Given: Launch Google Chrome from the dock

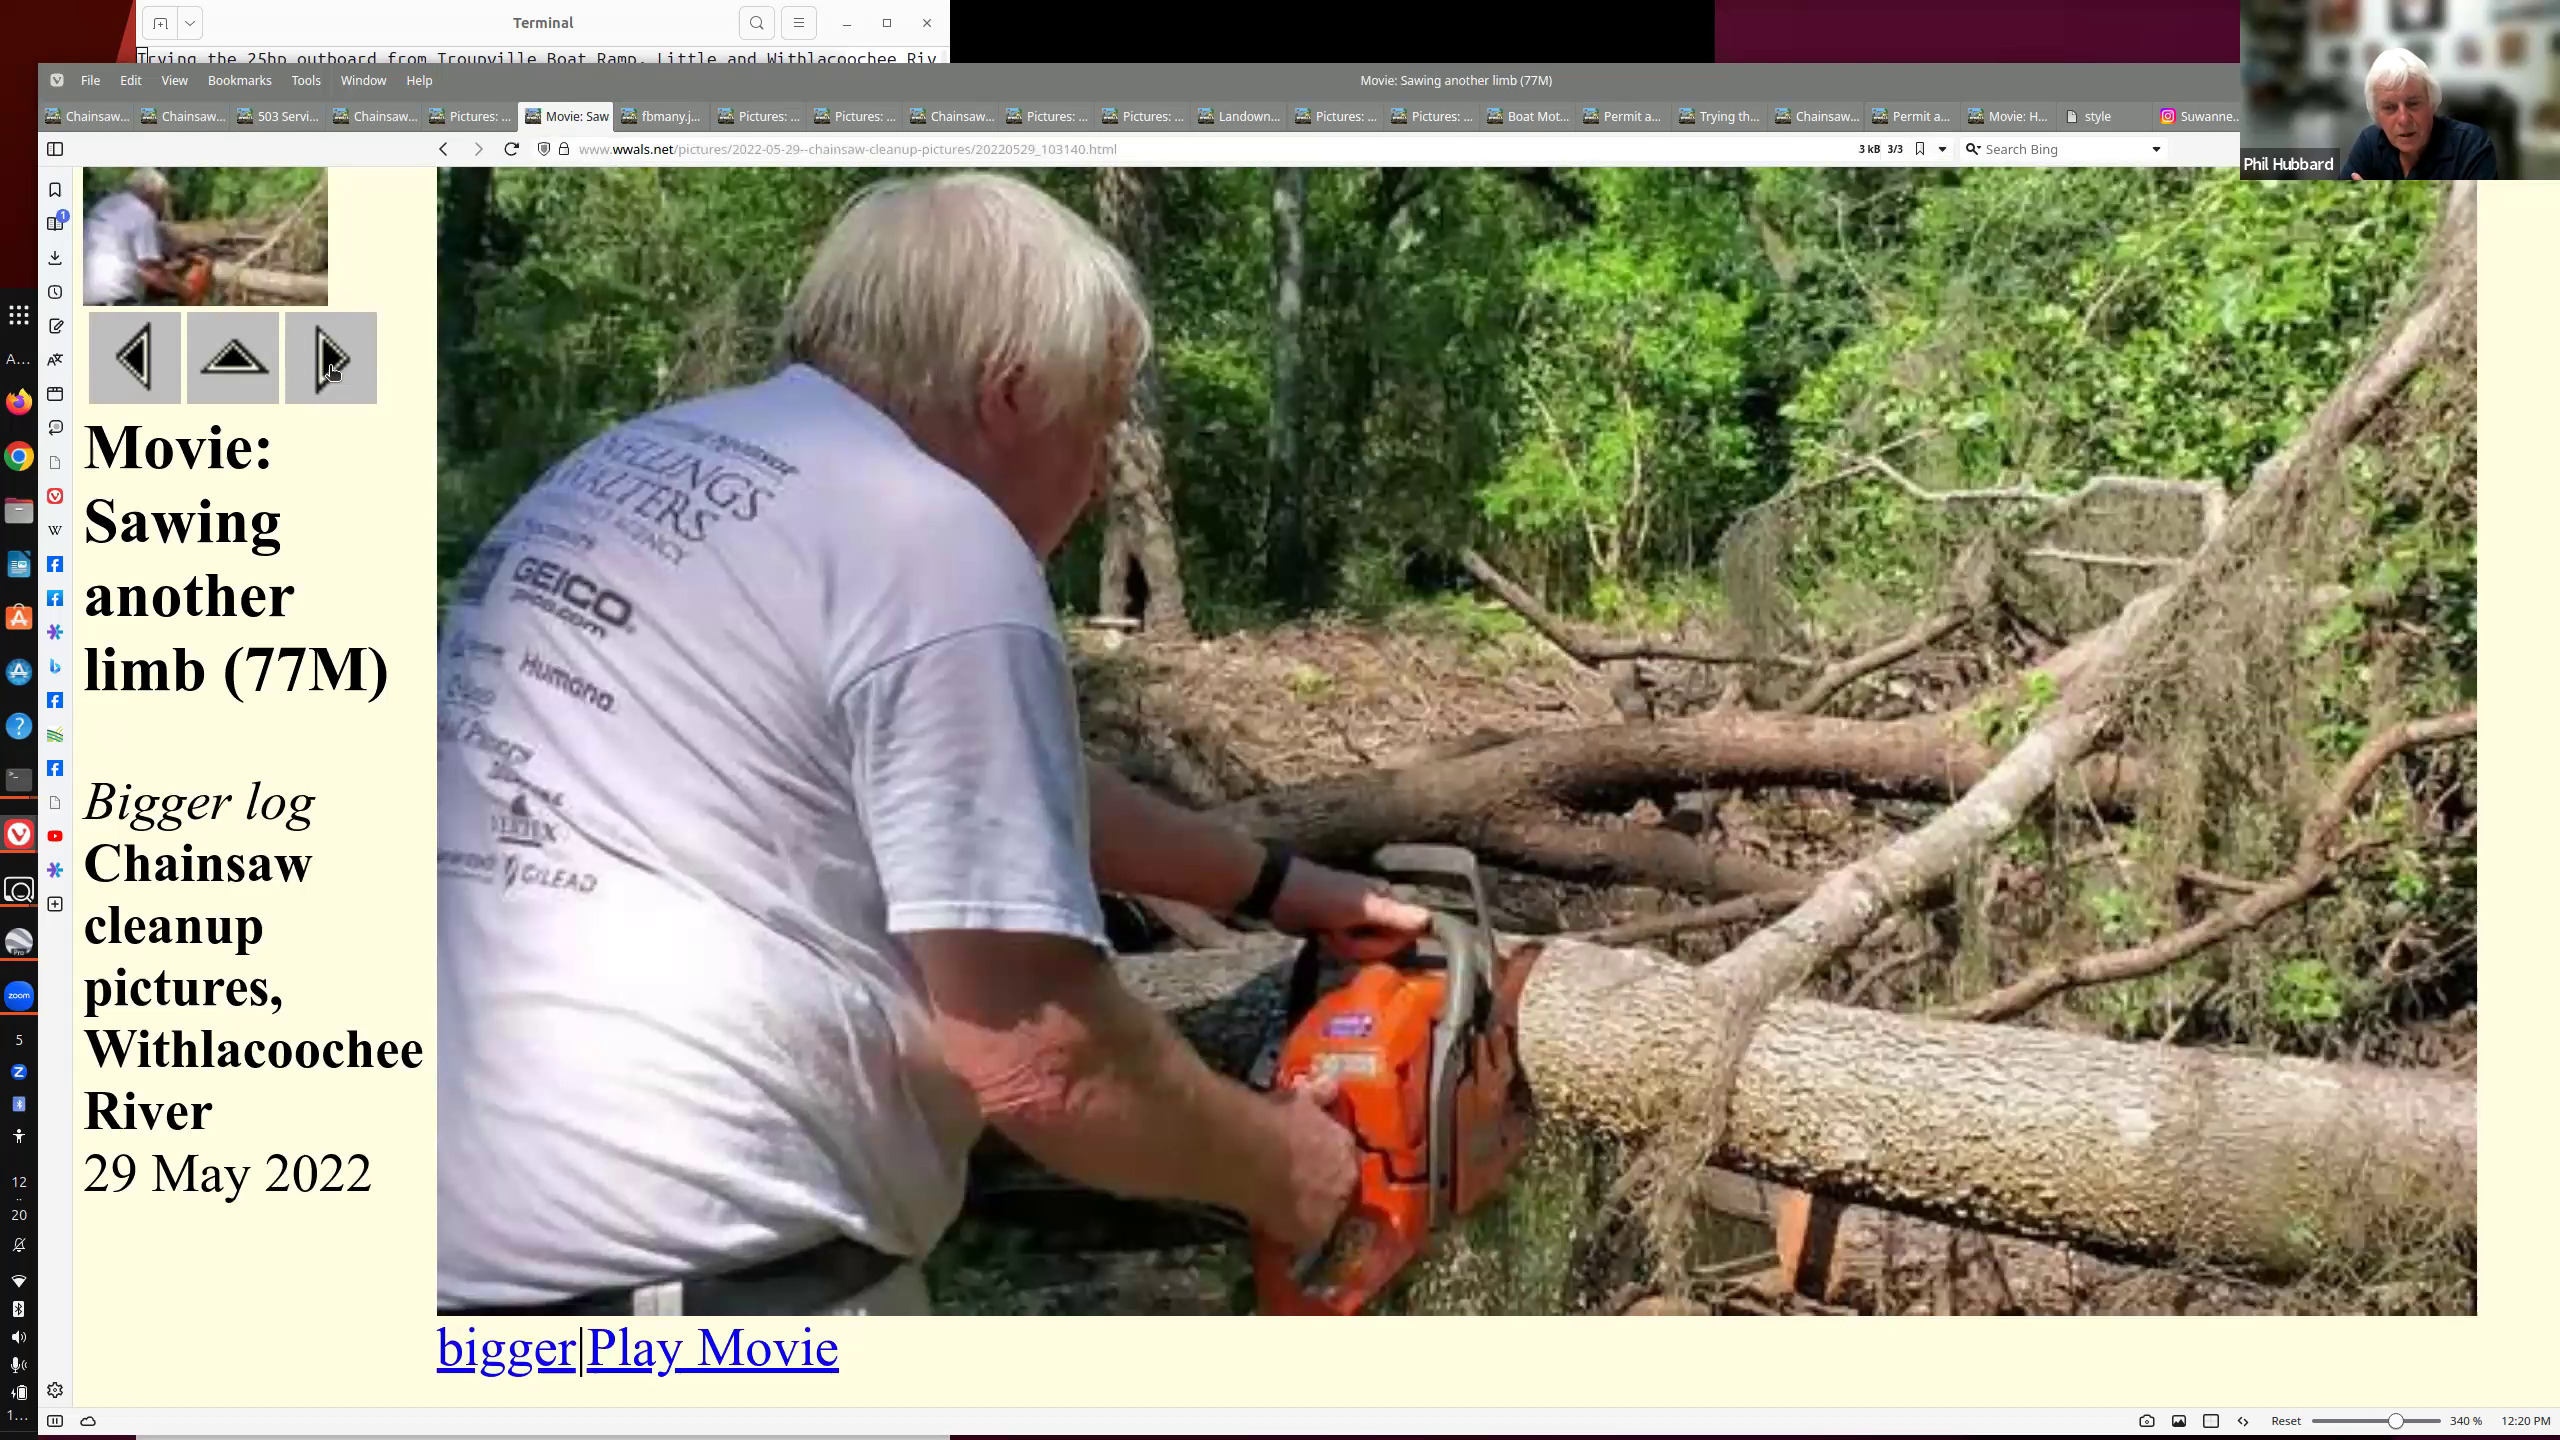Looking at the screenshot, I should click(19, 457).
